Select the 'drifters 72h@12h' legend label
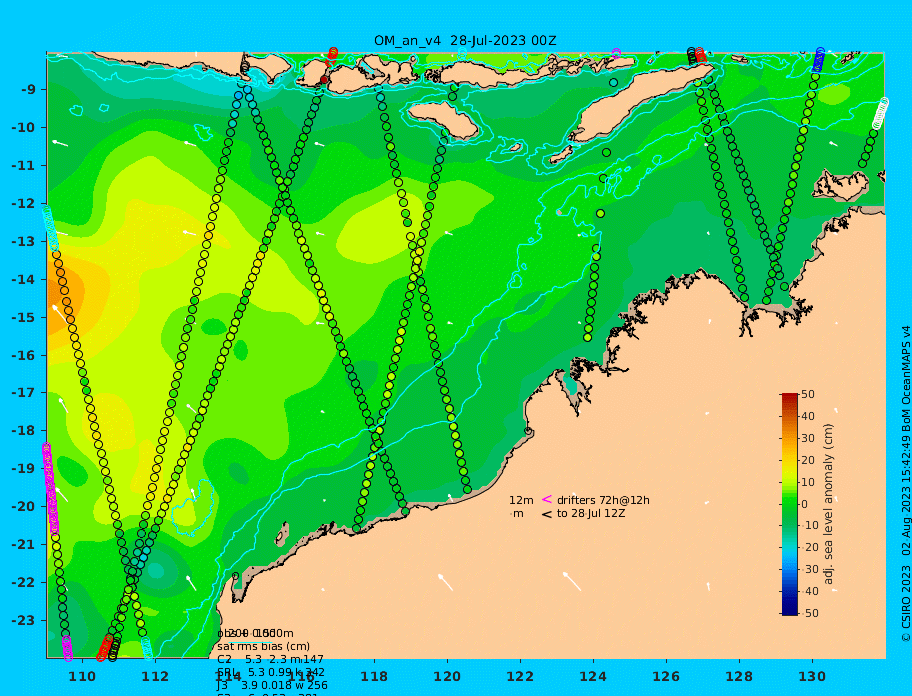The width and height of the screenshot is (912, 696). 603,500
